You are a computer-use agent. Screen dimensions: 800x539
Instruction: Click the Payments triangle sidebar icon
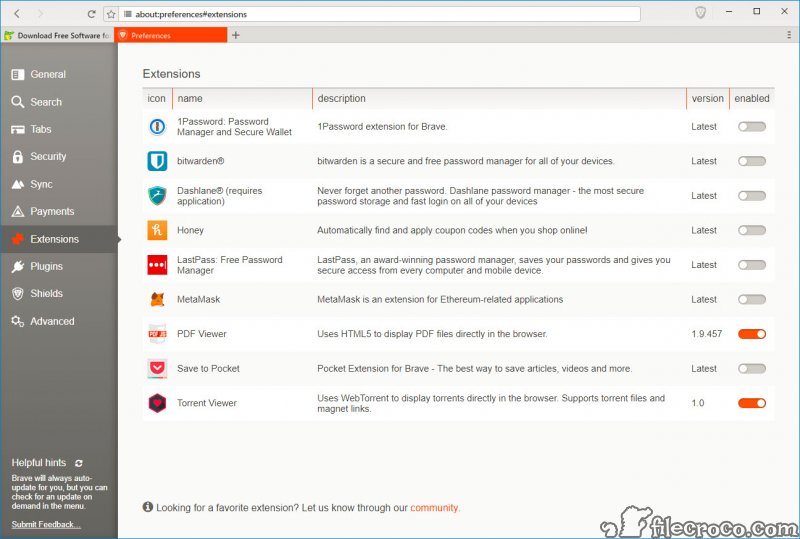(x=18, y=211)
